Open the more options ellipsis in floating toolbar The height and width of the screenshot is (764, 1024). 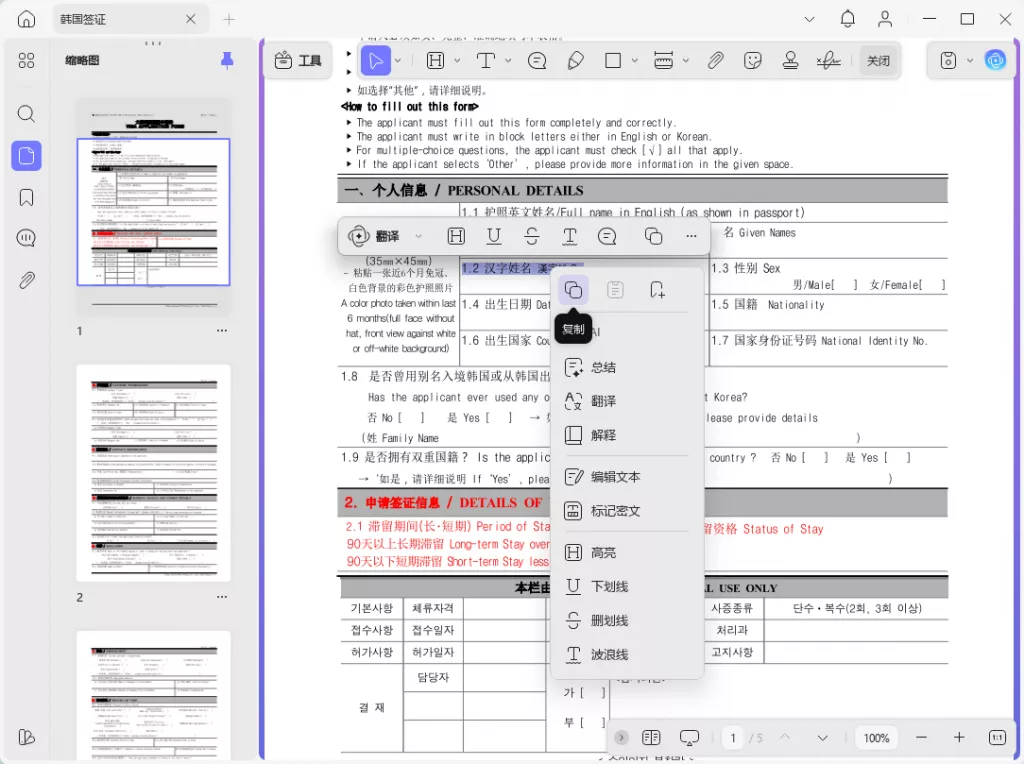point(691,236)
